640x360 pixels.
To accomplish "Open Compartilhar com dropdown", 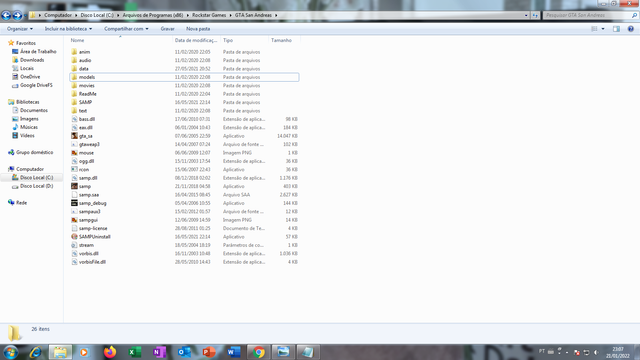I will (126, 29).
